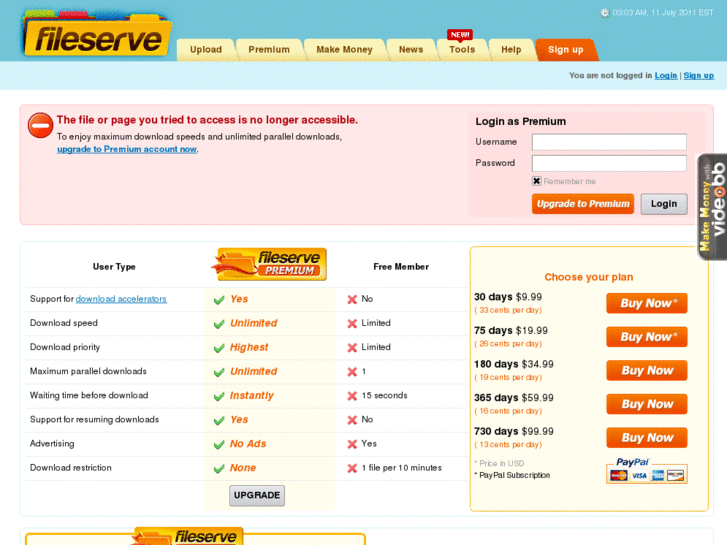Click the gray Login button

[x=664, y=204]
